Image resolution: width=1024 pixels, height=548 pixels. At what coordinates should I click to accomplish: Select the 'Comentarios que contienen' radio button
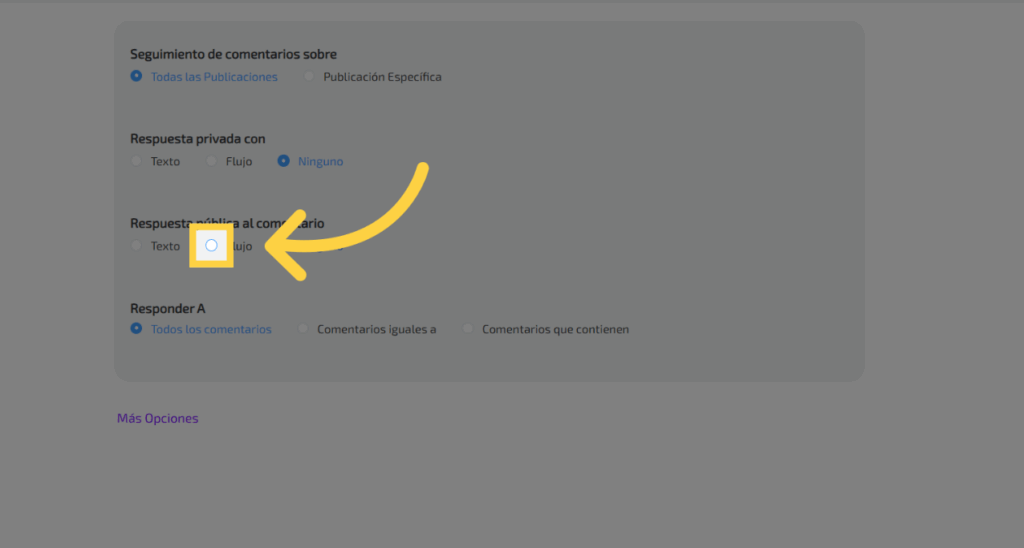coord(467,329)
